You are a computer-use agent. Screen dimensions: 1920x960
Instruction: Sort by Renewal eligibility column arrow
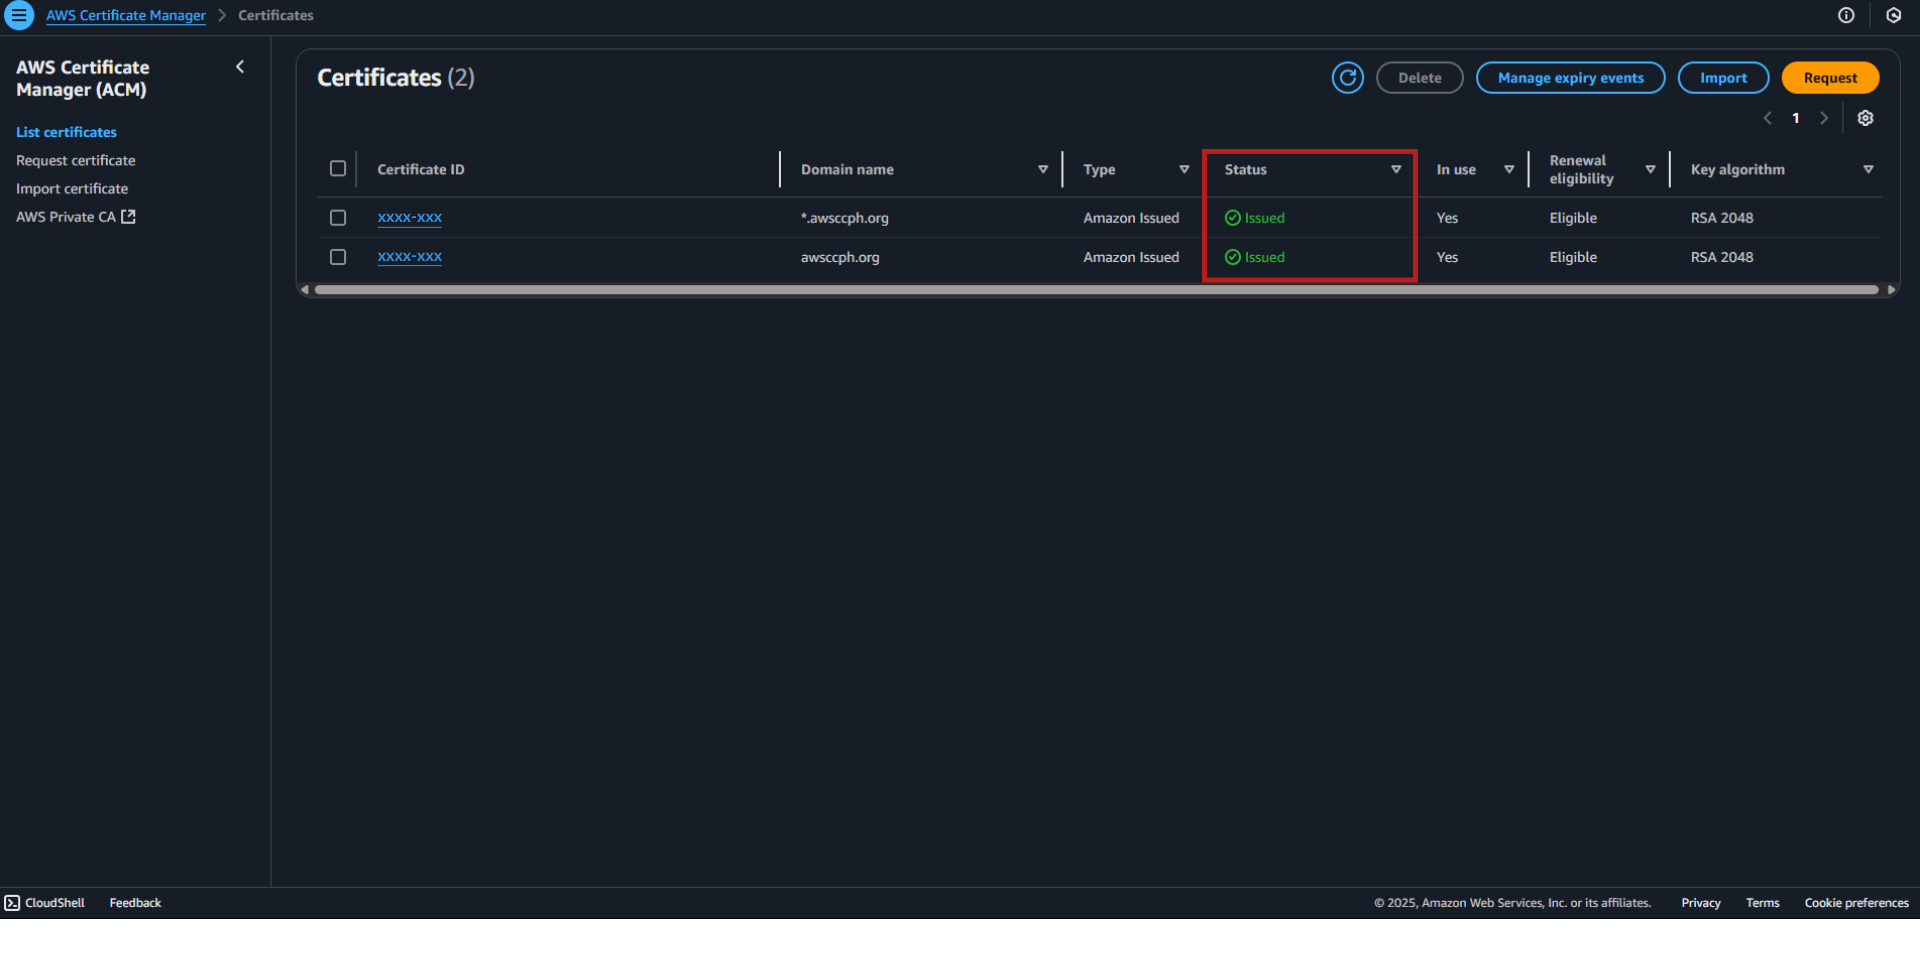[1650, 169]
